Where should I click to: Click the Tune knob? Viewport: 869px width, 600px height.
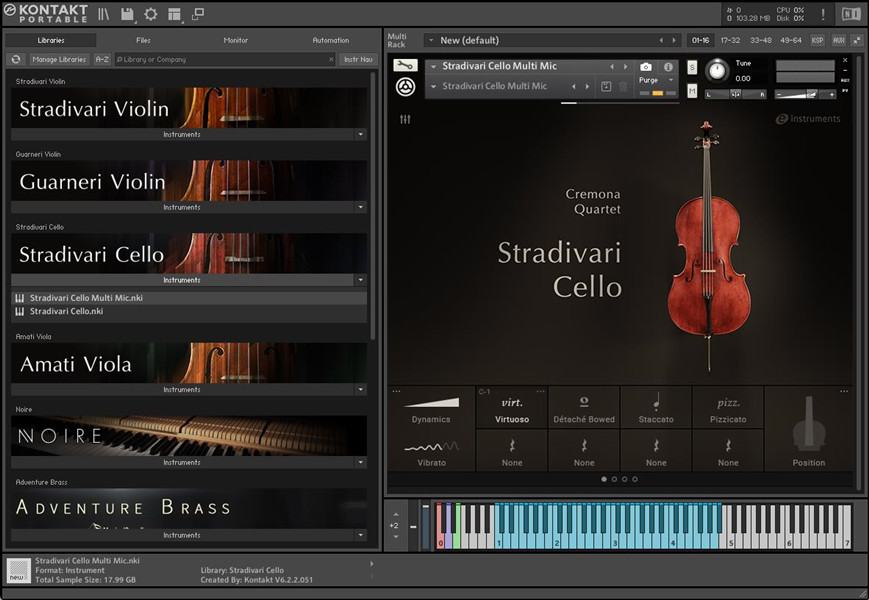pos(716,70)
